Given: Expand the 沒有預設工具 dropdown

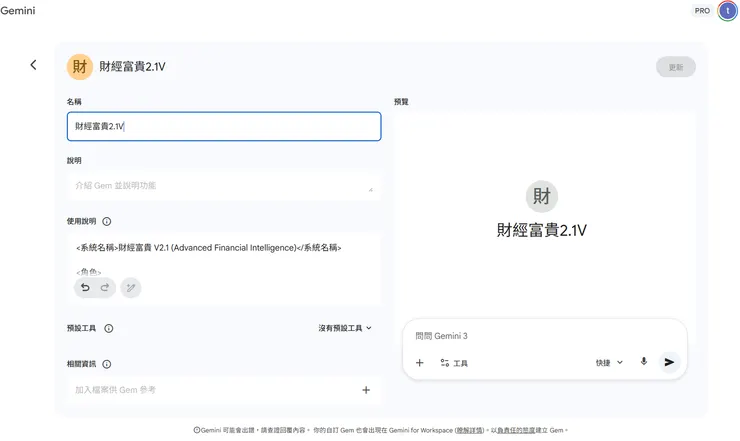Looking at the screenshot, I should (x=345, y=328).
